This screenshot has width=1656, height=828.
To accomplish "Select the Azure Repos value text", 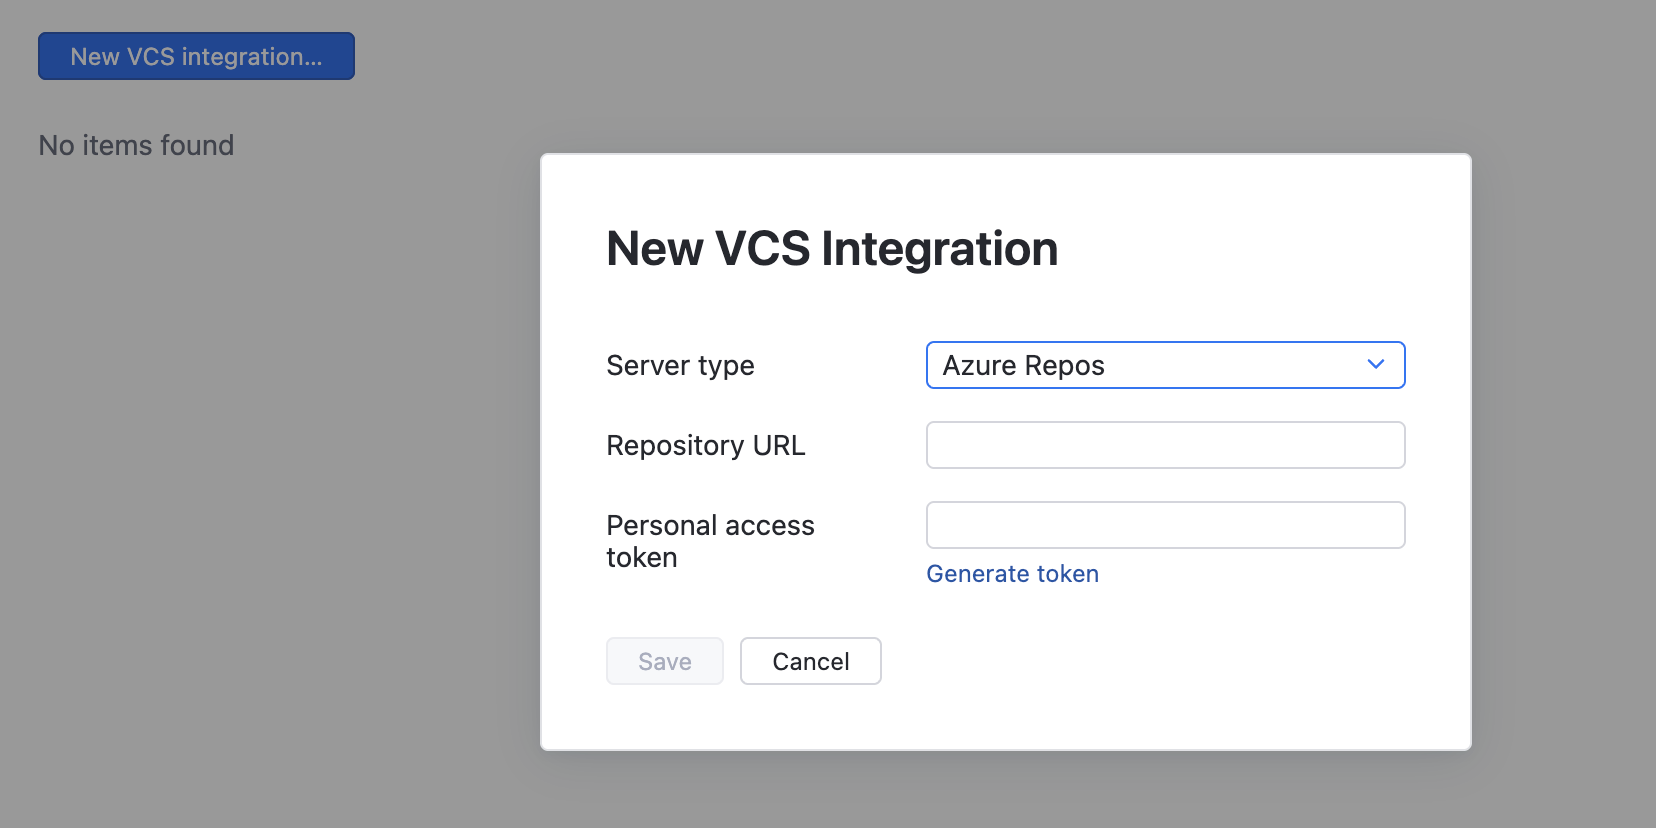I will (1023, 366).
